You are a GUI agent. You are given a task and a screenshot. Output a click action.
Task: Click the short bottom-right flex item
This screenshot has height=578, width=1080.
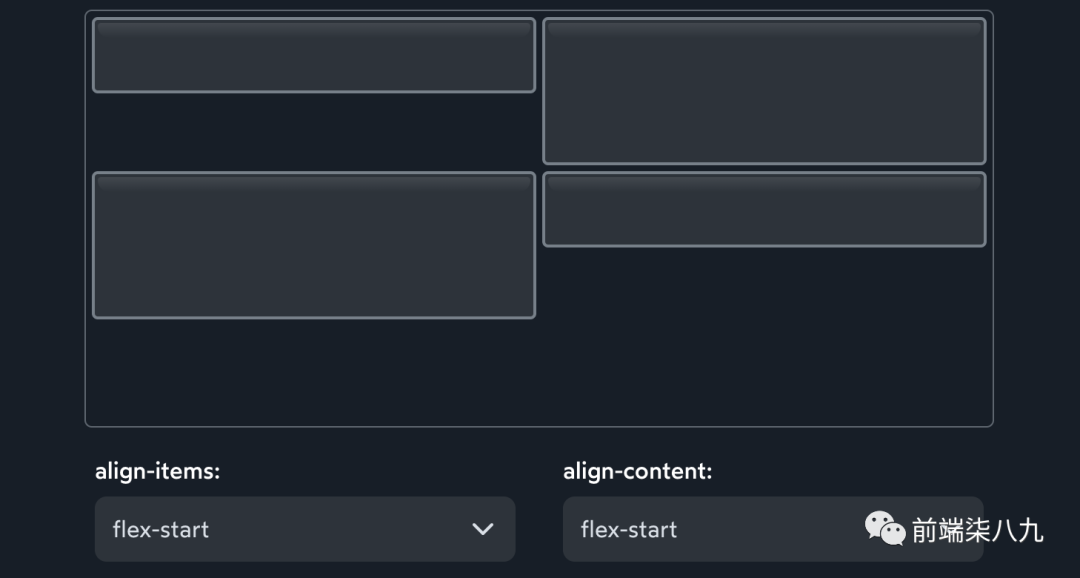click(x=764, y=209)
